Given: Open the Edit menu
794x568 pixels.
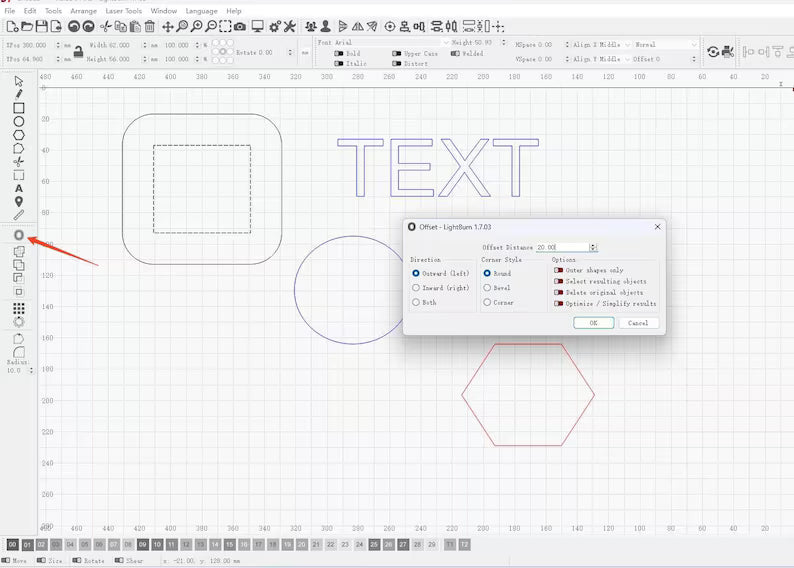Looking at the screenshot, I should coord(30,11).
